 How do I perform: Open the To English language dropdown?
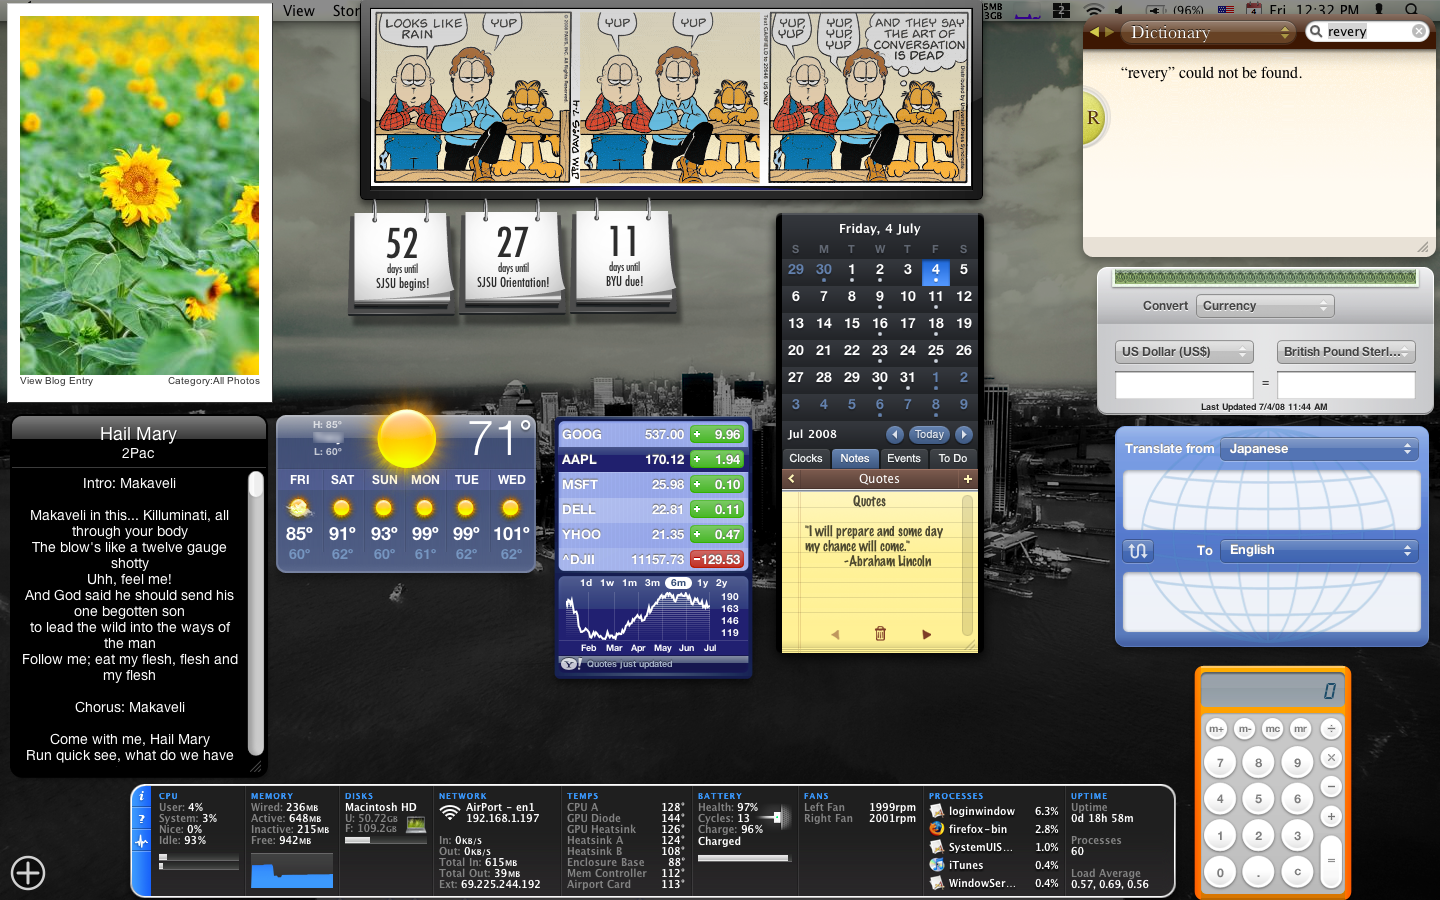coord(1320,550)
